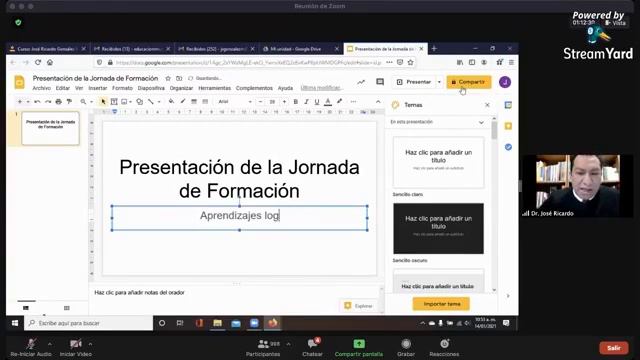Star the presentation title
The image size is (640, 360).
[x=168, y=78]
